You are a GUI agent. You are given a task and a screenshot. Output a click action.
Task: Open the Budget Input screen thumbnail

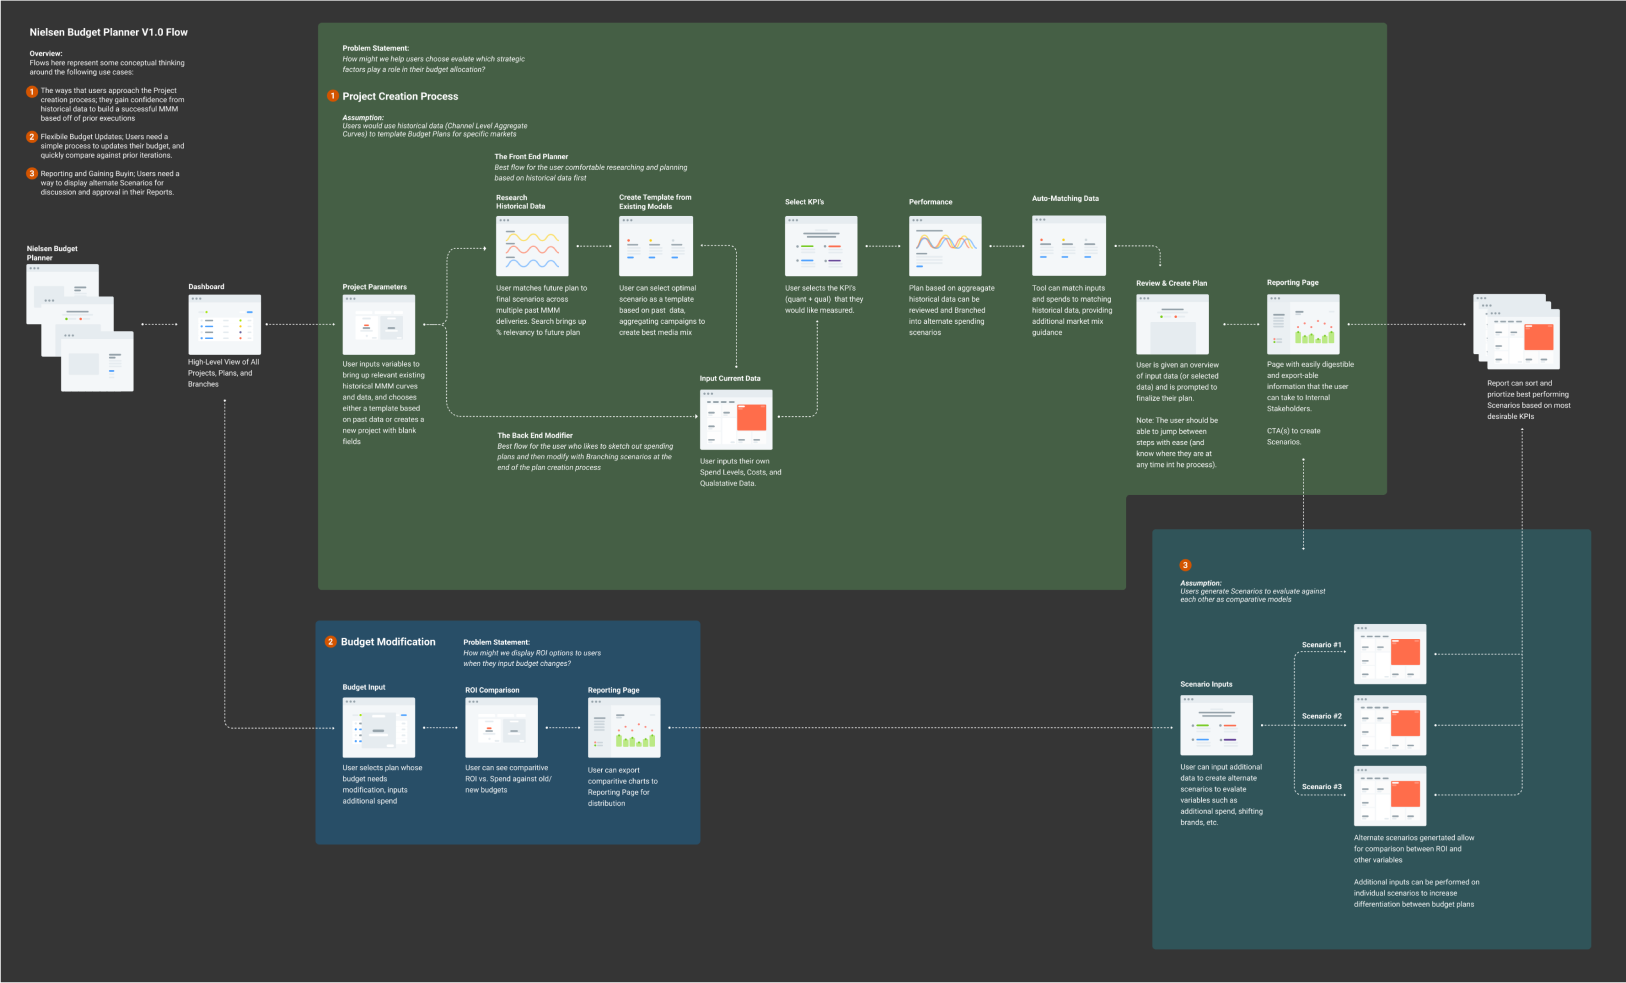[x=379, y=727]
